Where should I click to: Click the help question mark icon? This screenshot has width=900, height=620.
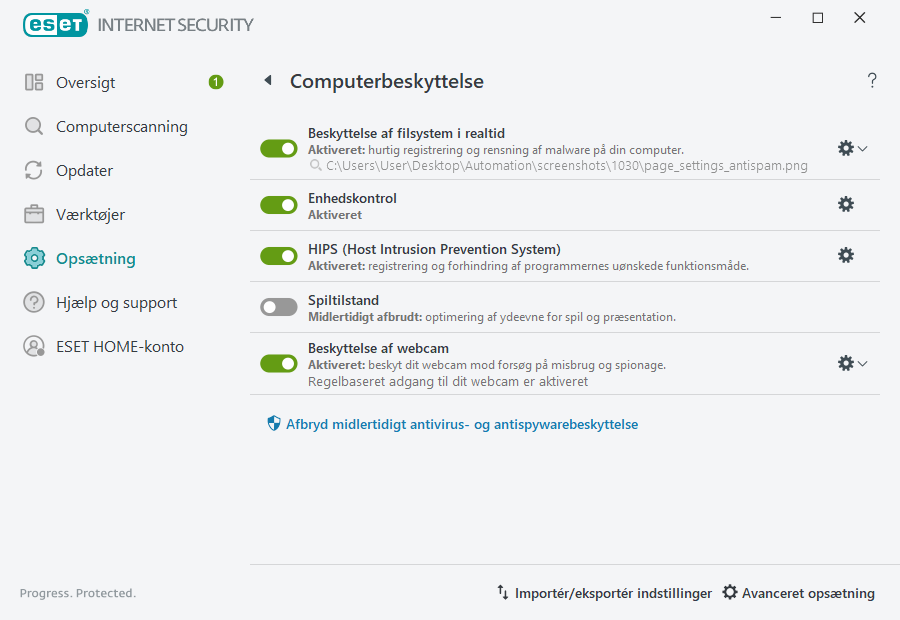coord(871,80)
